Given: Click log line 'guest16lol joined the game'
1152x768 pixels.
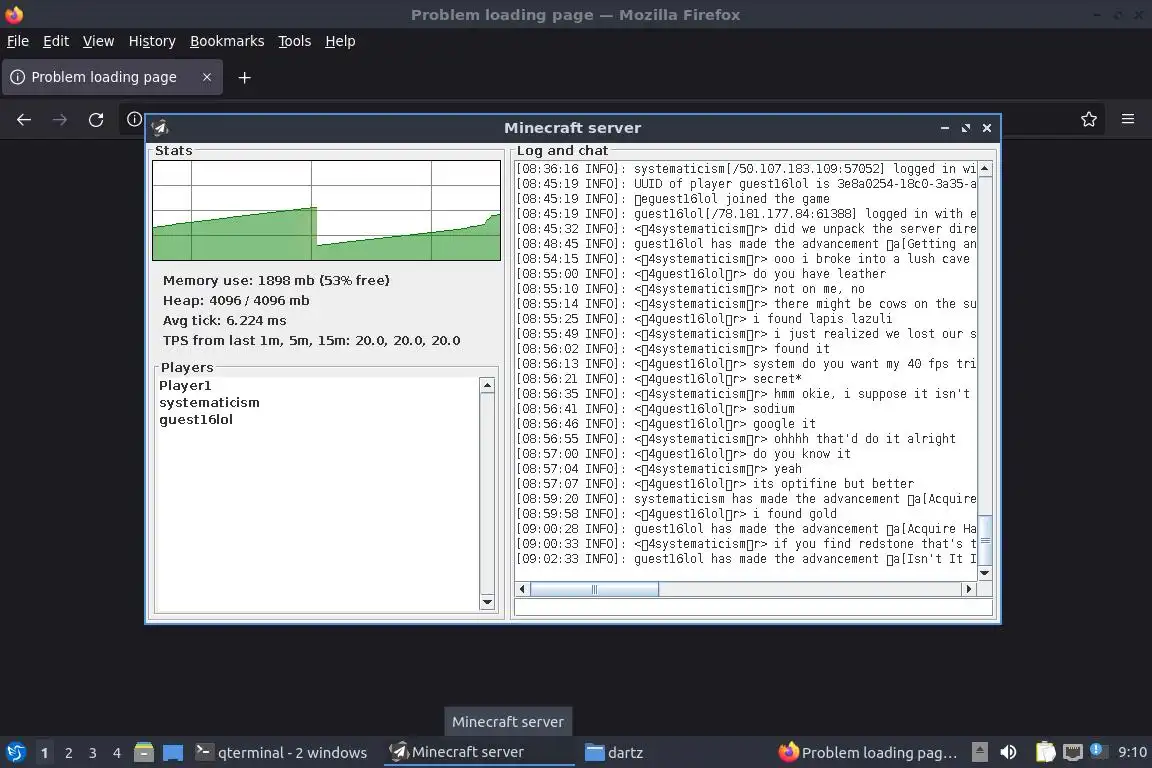Looking at the screenshot, I should (673, 198).
